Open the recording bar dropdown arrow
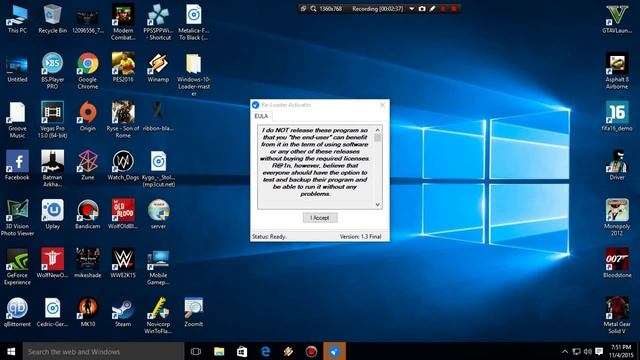This screenshot has height=360, width=640. (x=411, y=9)
